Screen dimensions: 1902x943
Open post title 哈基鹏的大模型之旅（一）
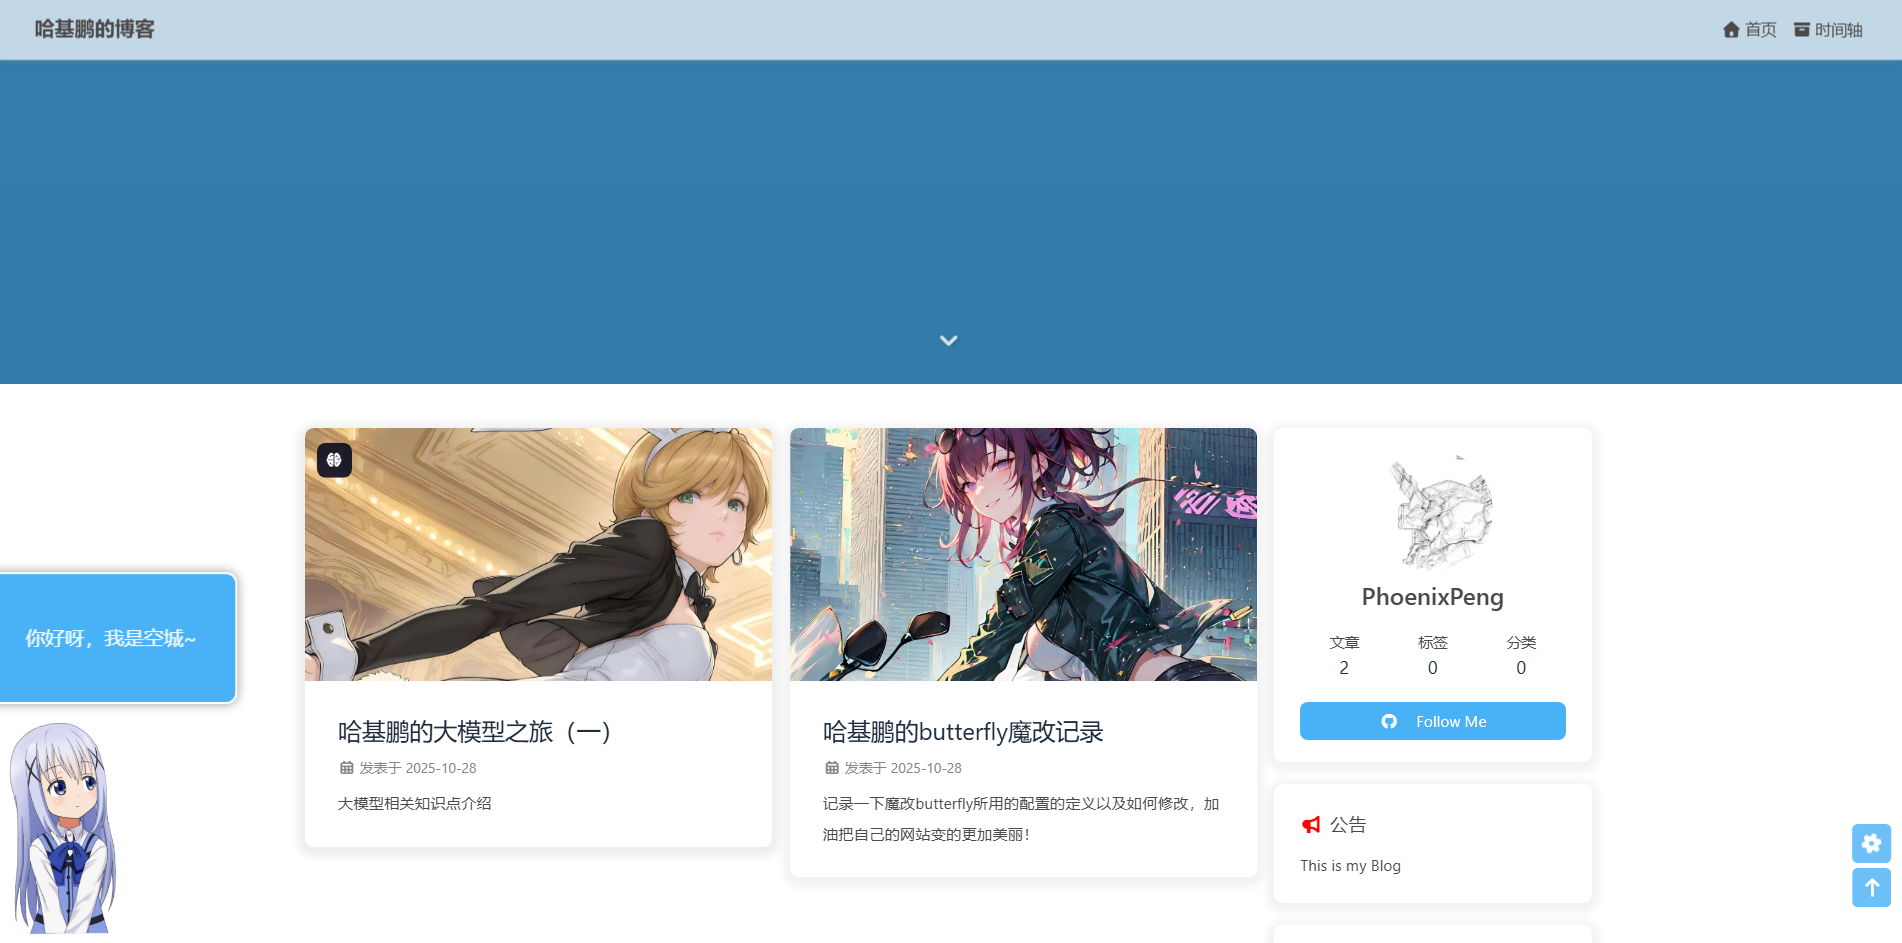click(x=475, y=732)
